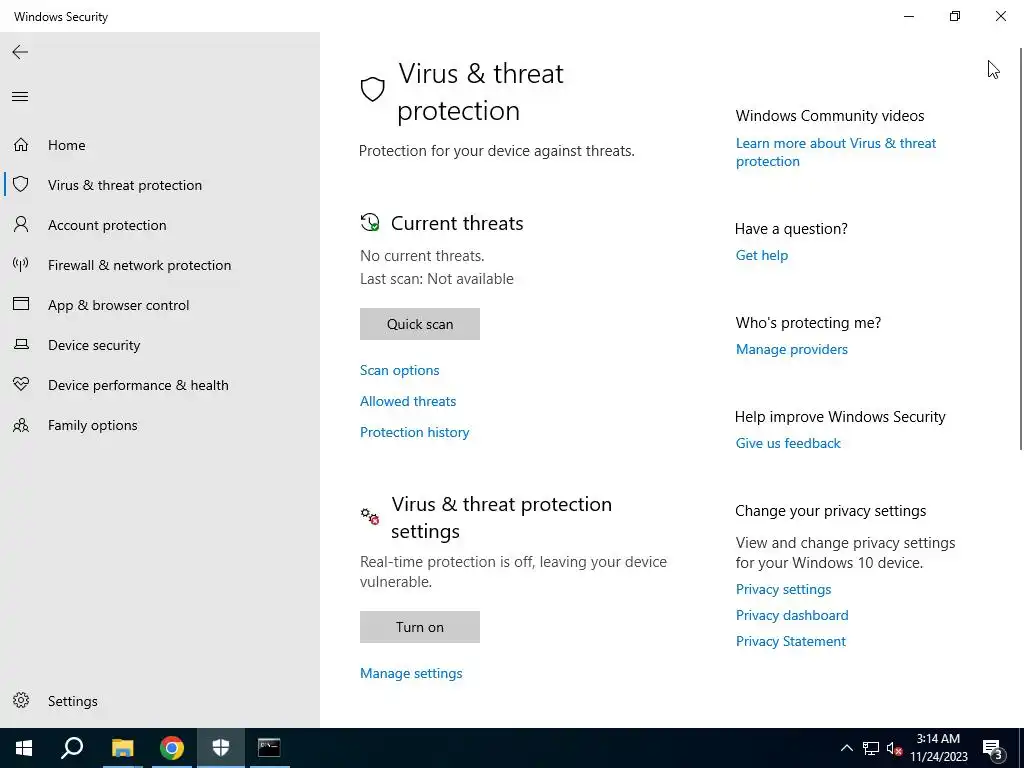The image size is (1024, 768).
Task: Go back using the back arrow
Action: (x=20, y=52)
